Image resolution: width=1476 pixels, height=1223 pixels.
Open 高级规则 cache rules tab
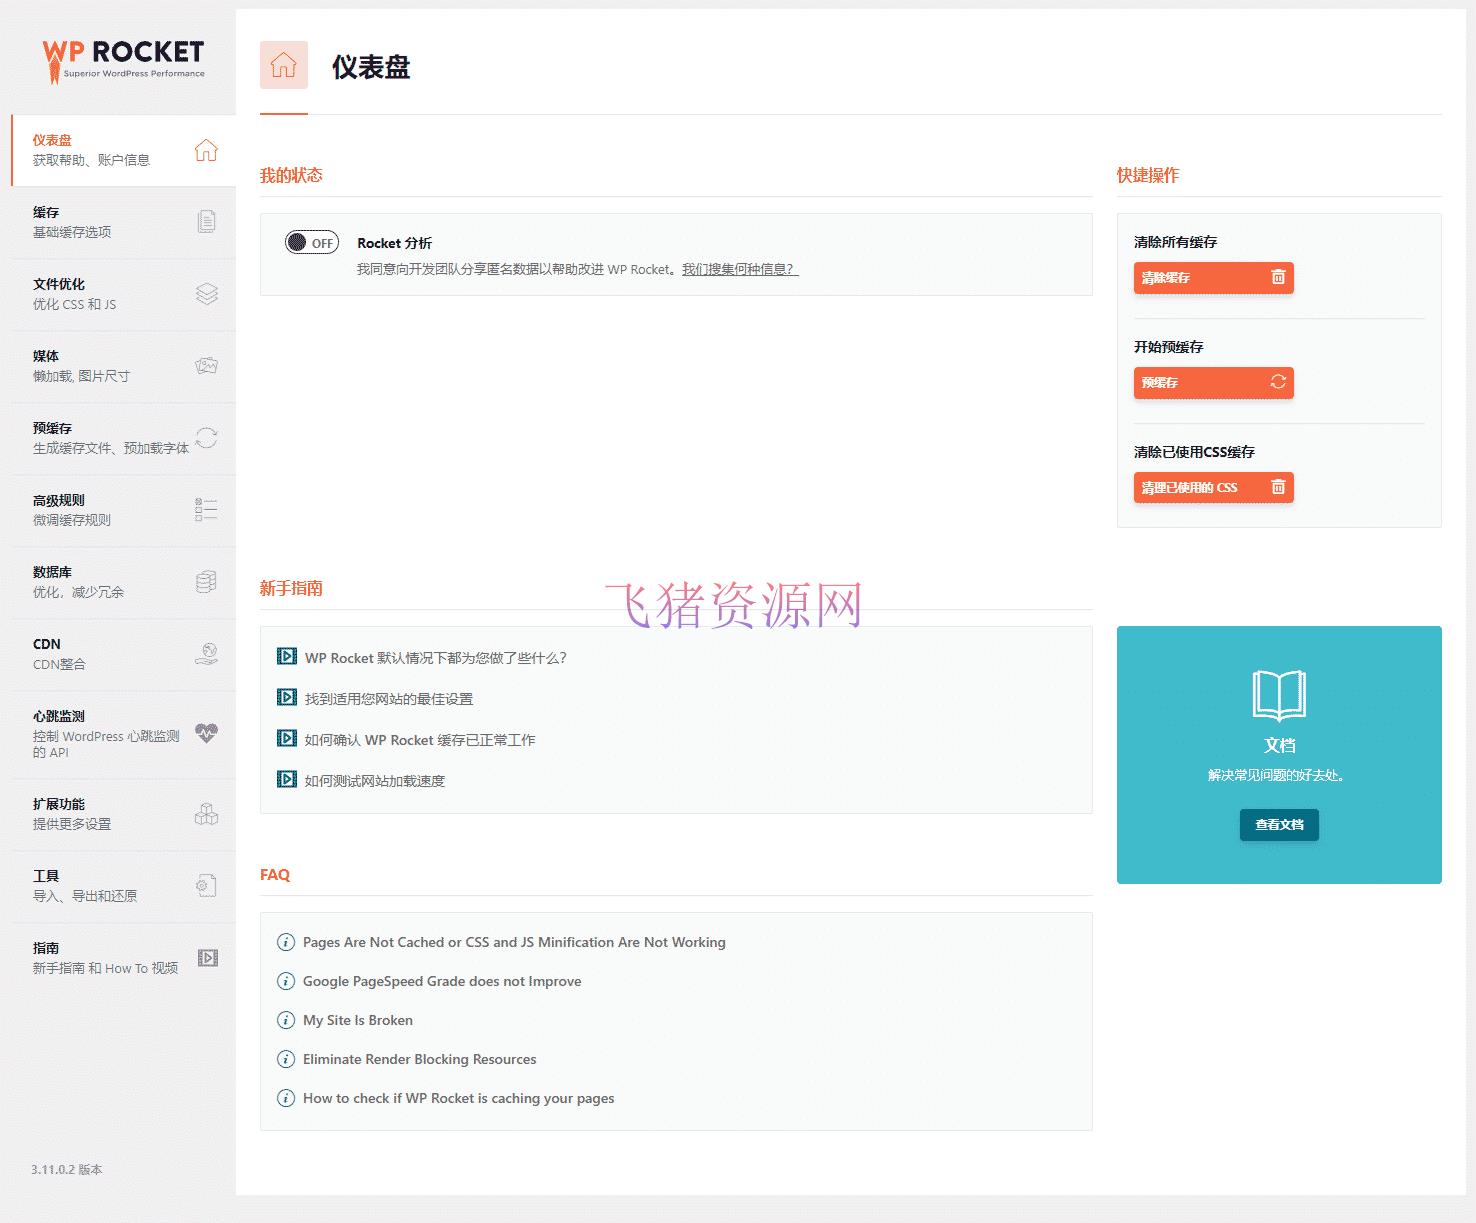123,510
